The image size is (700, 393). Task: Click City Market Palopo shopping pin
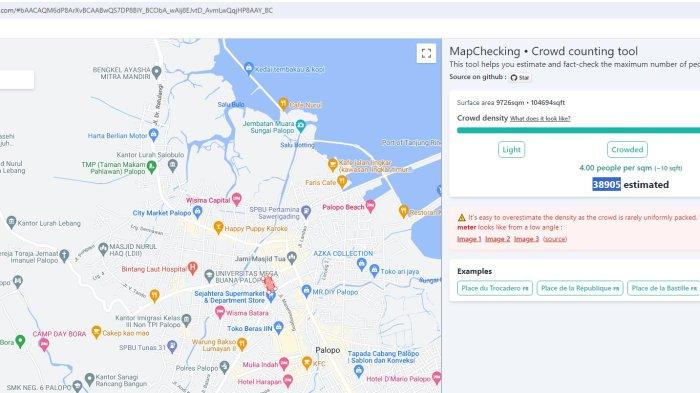(198, 212)
